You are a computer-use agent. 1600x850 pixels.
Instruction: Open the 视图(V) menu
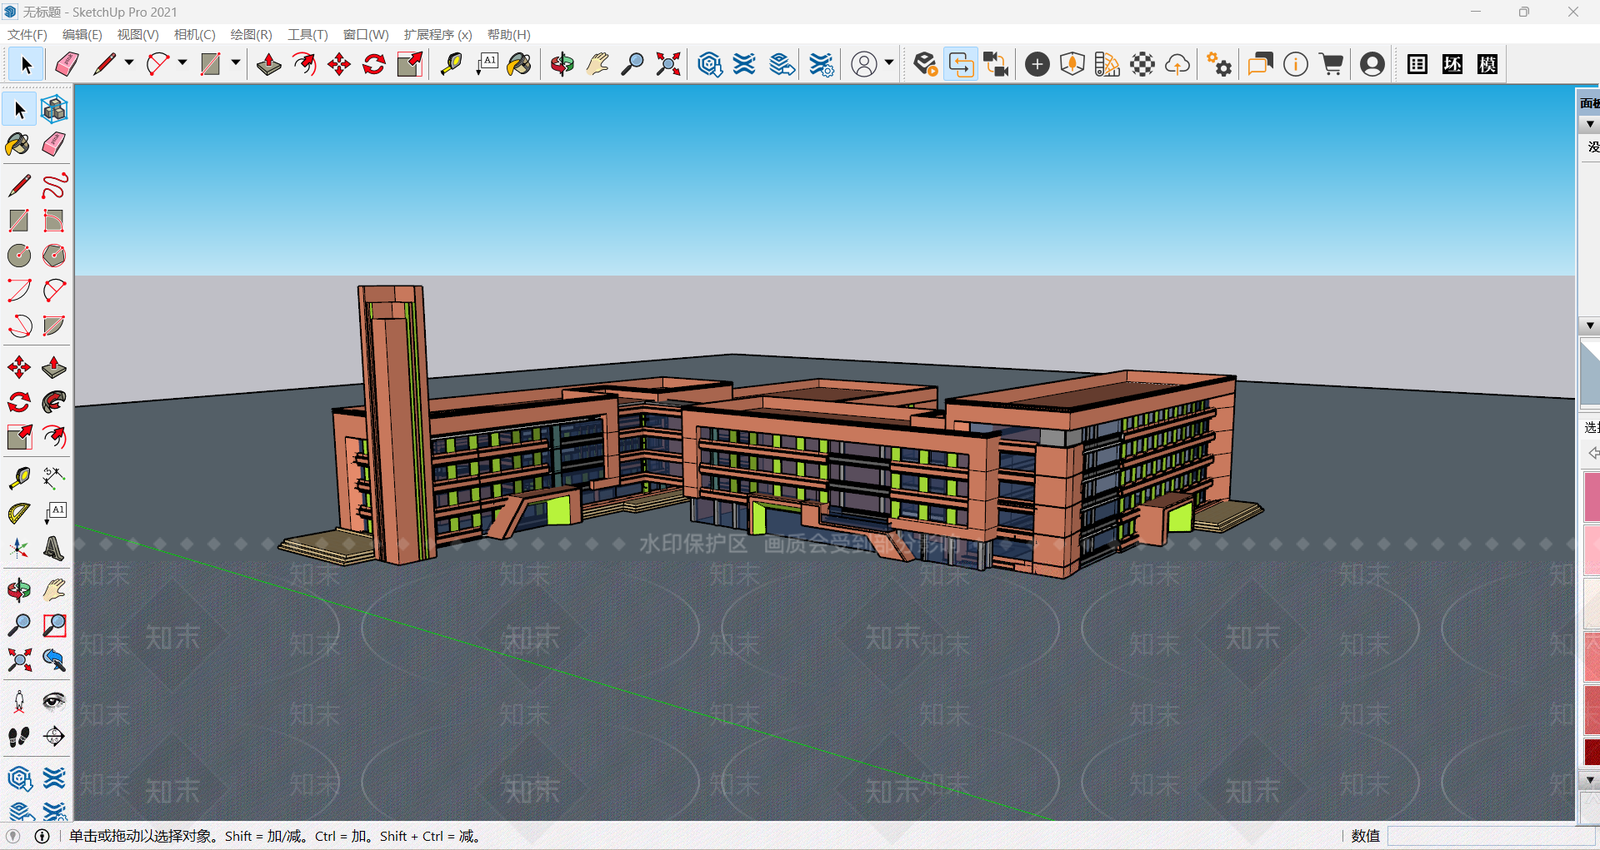tap(138, 34)
